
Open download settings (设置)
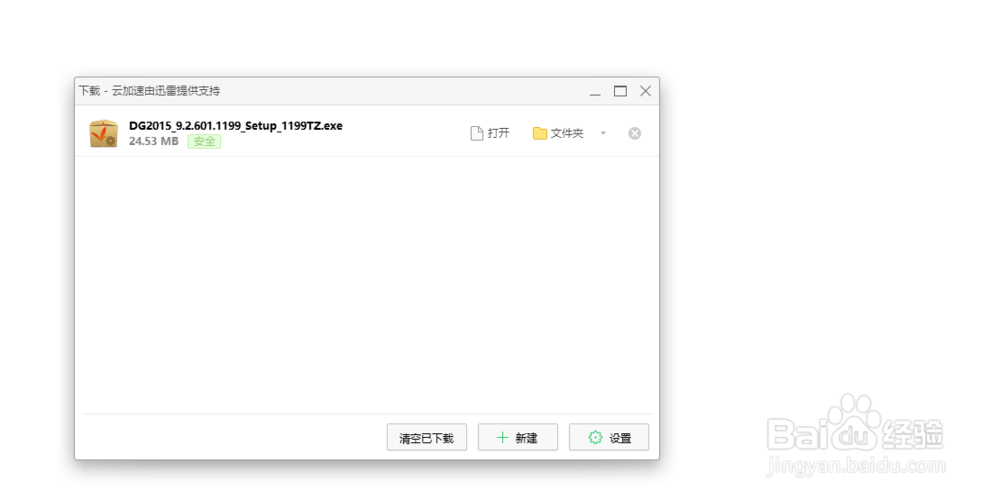pos(609,438)
